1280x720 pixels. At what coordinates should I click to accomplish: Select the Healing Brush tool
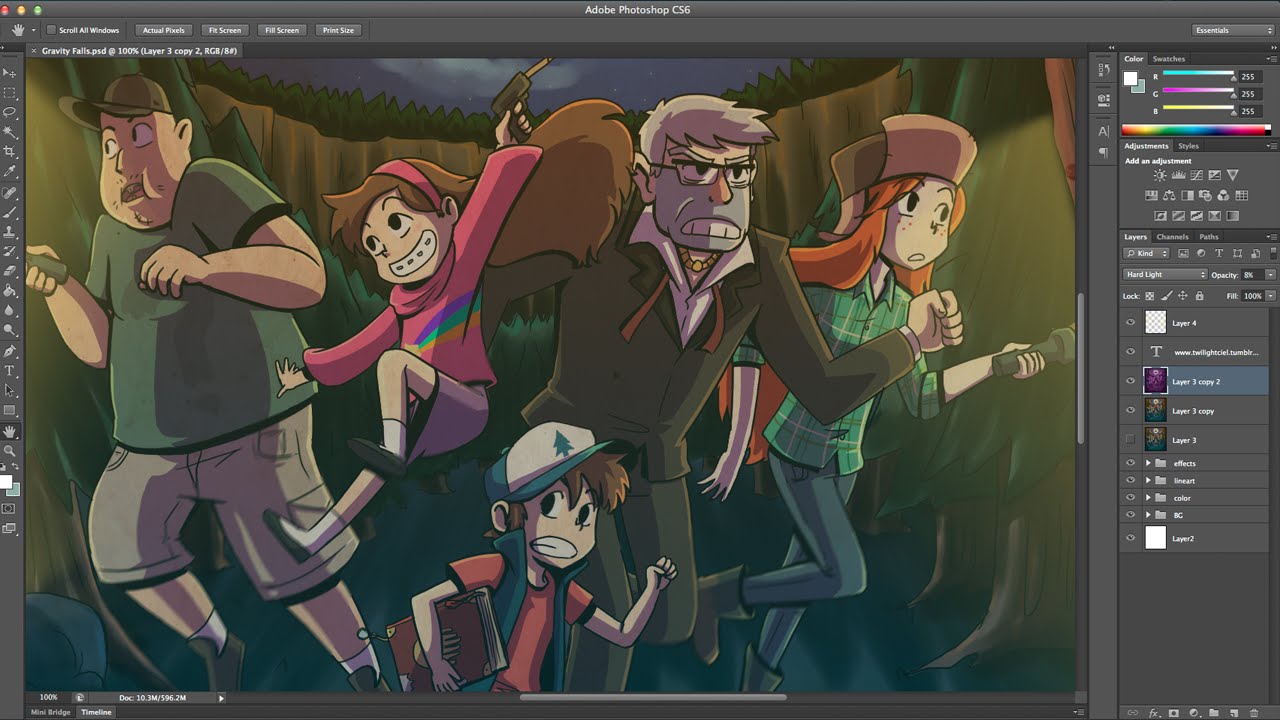(10, 192)
